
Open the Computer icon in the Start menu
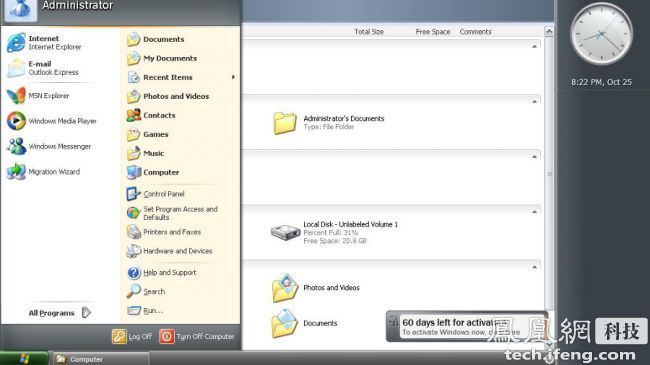point(133,172)
